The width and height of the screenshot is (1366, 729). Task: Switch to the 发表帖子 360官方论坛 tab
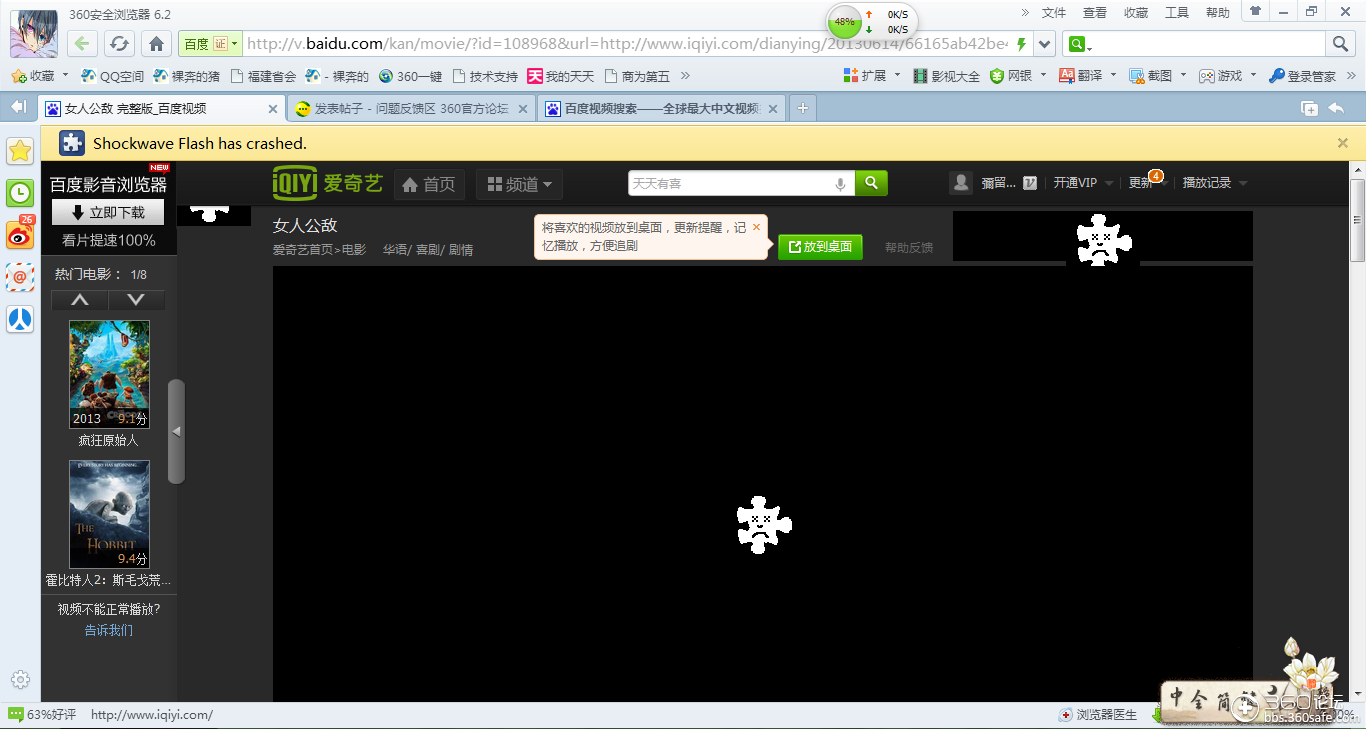tap(411, 109)
